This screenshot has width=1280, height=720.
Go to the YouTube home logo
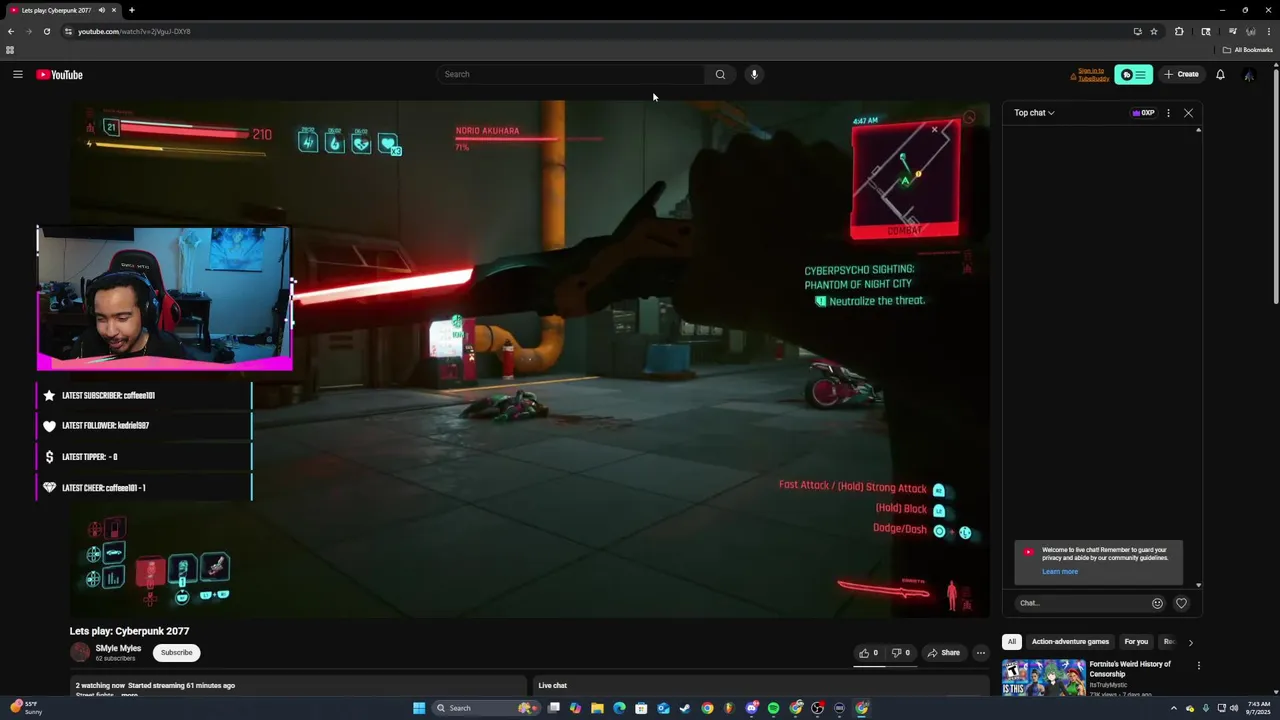(x=60, y=75)
